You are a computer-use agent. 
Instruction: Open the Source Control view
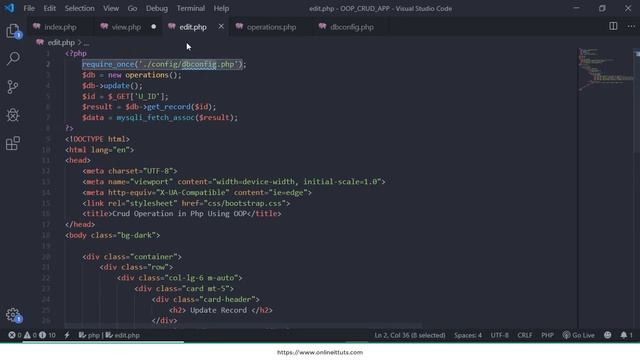(x=13, y=87)
